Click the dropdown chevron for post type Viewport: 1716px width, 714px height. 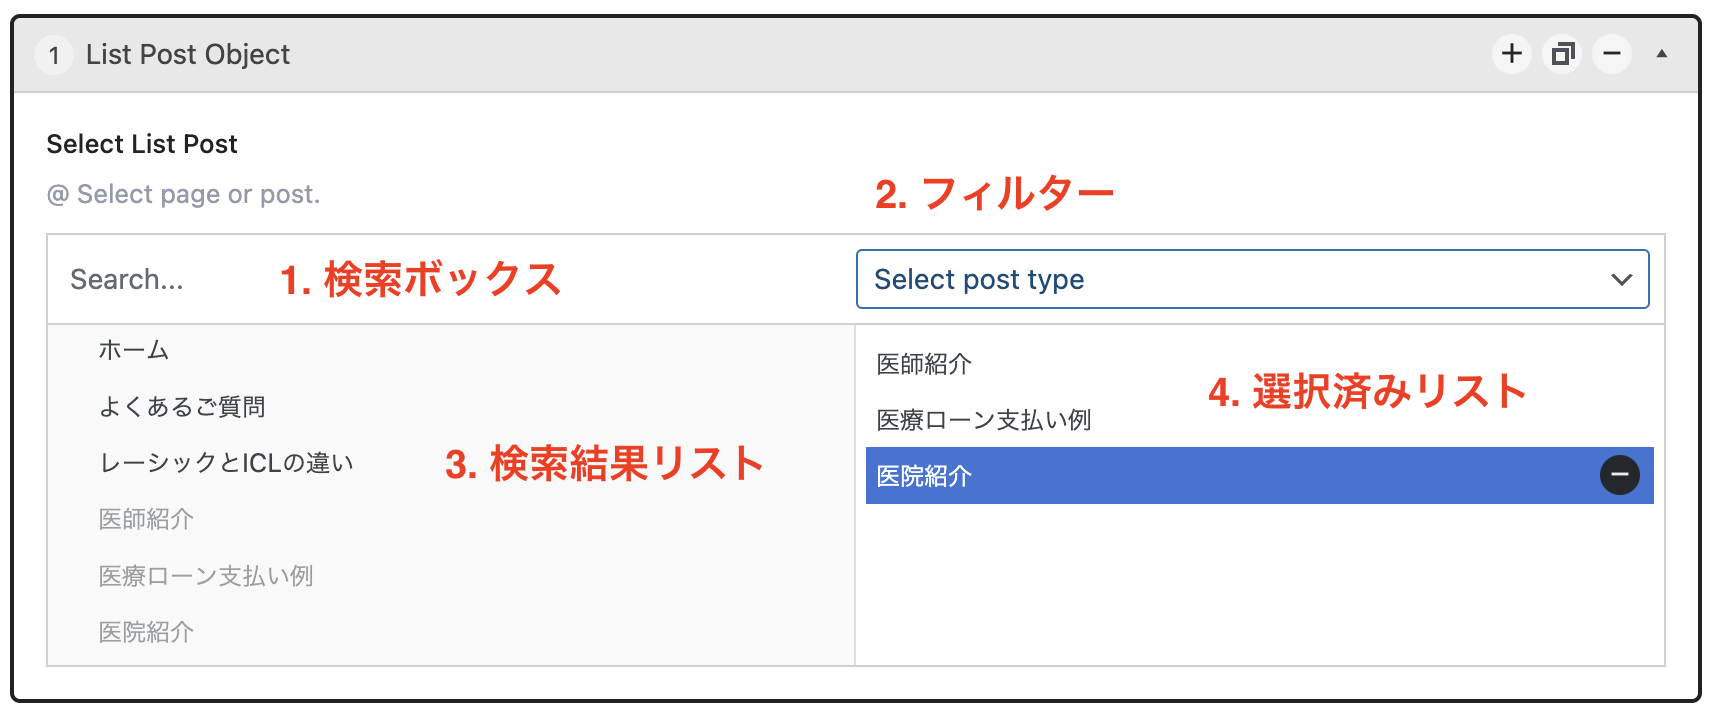[x=1621, y=280]
